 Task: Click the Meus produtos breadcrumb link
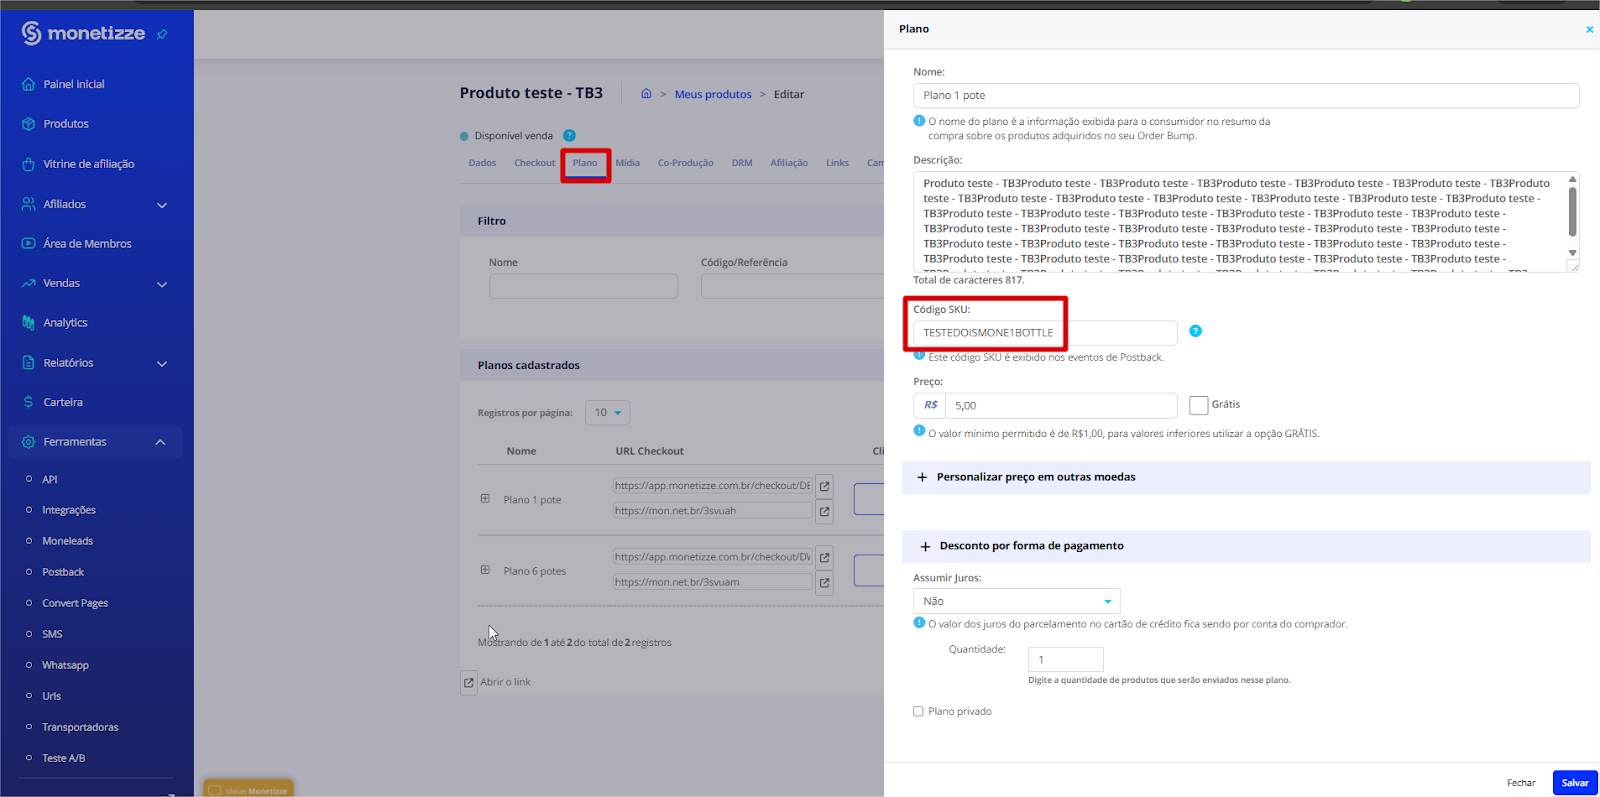[713, 94]
